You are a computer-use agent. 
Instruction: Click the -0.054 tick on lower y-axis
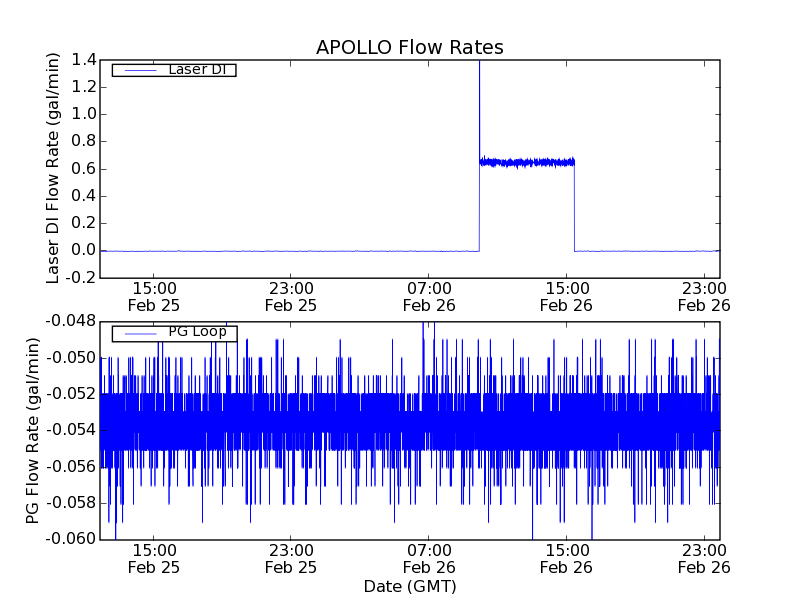tap(70, 430)
